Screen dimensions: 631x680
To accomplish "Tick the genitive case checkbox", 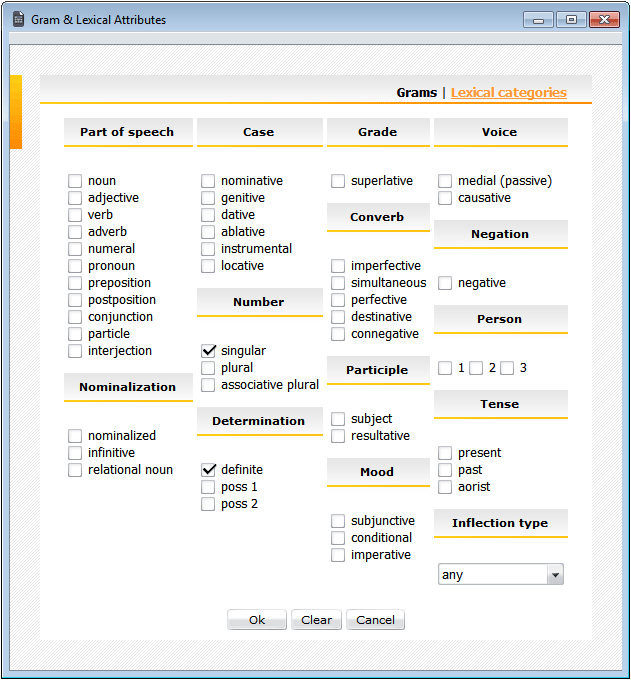I will [208, 198].
